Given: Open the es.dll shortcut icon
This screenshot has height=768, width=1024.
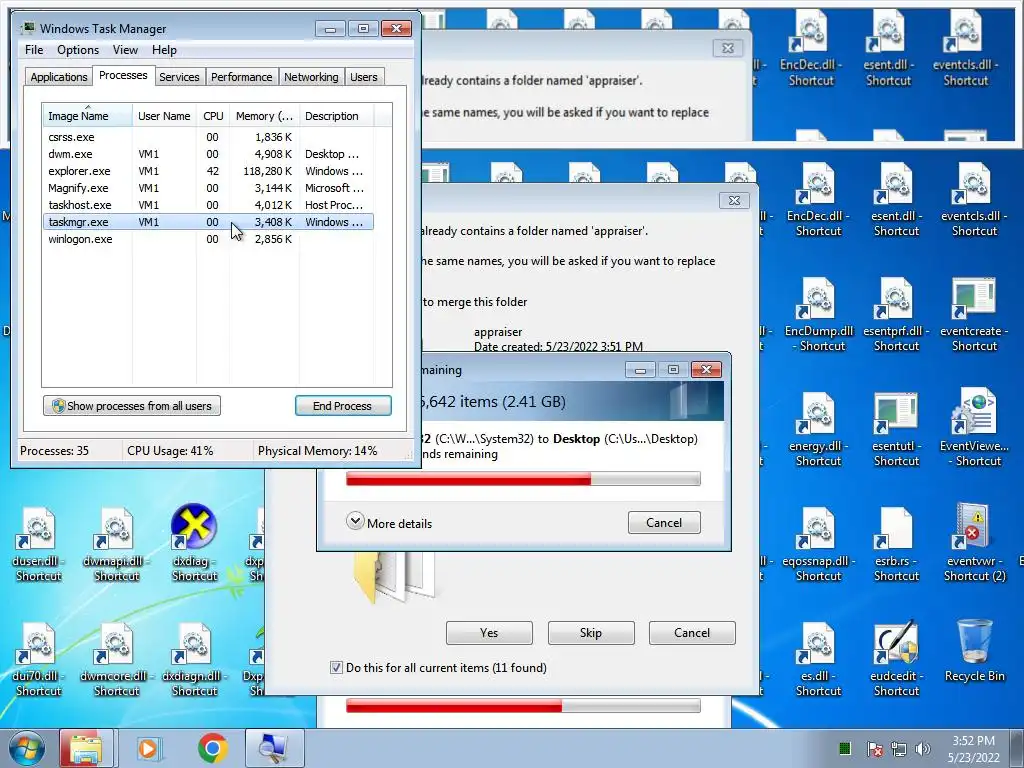Looking at the screenshot, I should pos(818,658).
